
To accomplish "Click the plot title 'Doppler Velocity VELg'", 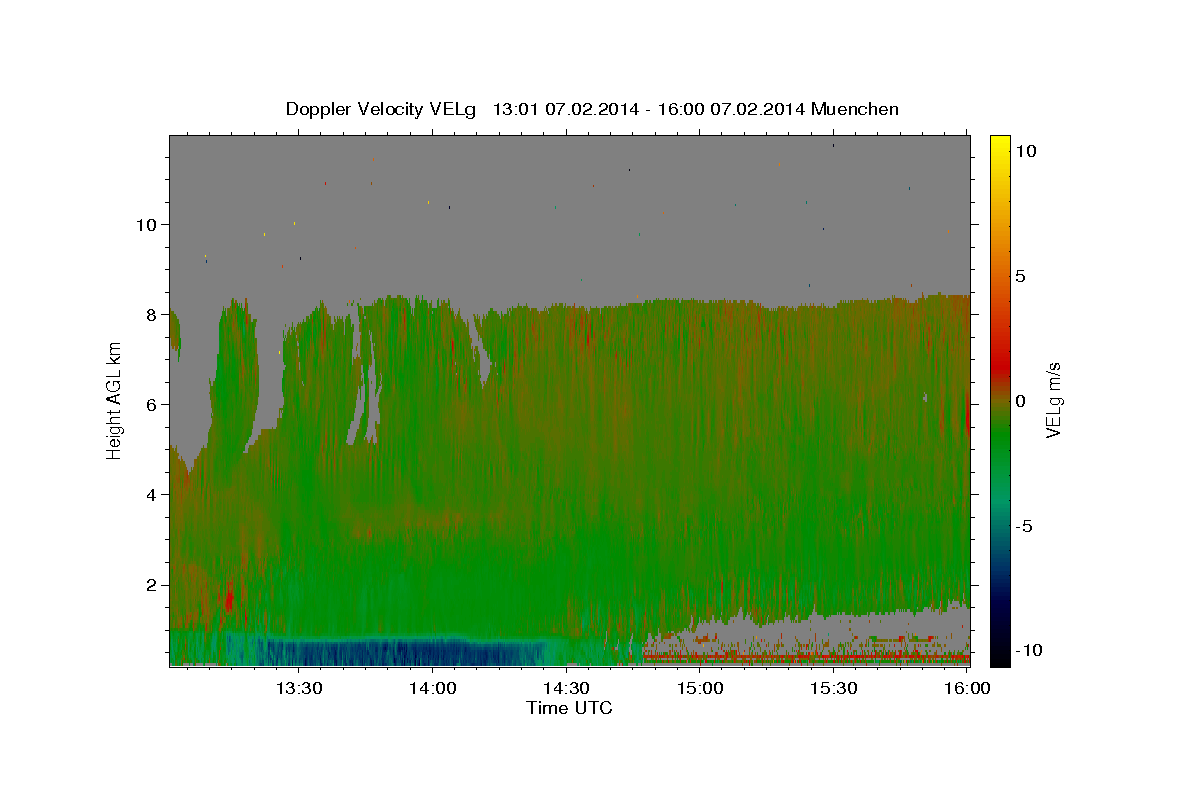I will (x=382, y=109).
